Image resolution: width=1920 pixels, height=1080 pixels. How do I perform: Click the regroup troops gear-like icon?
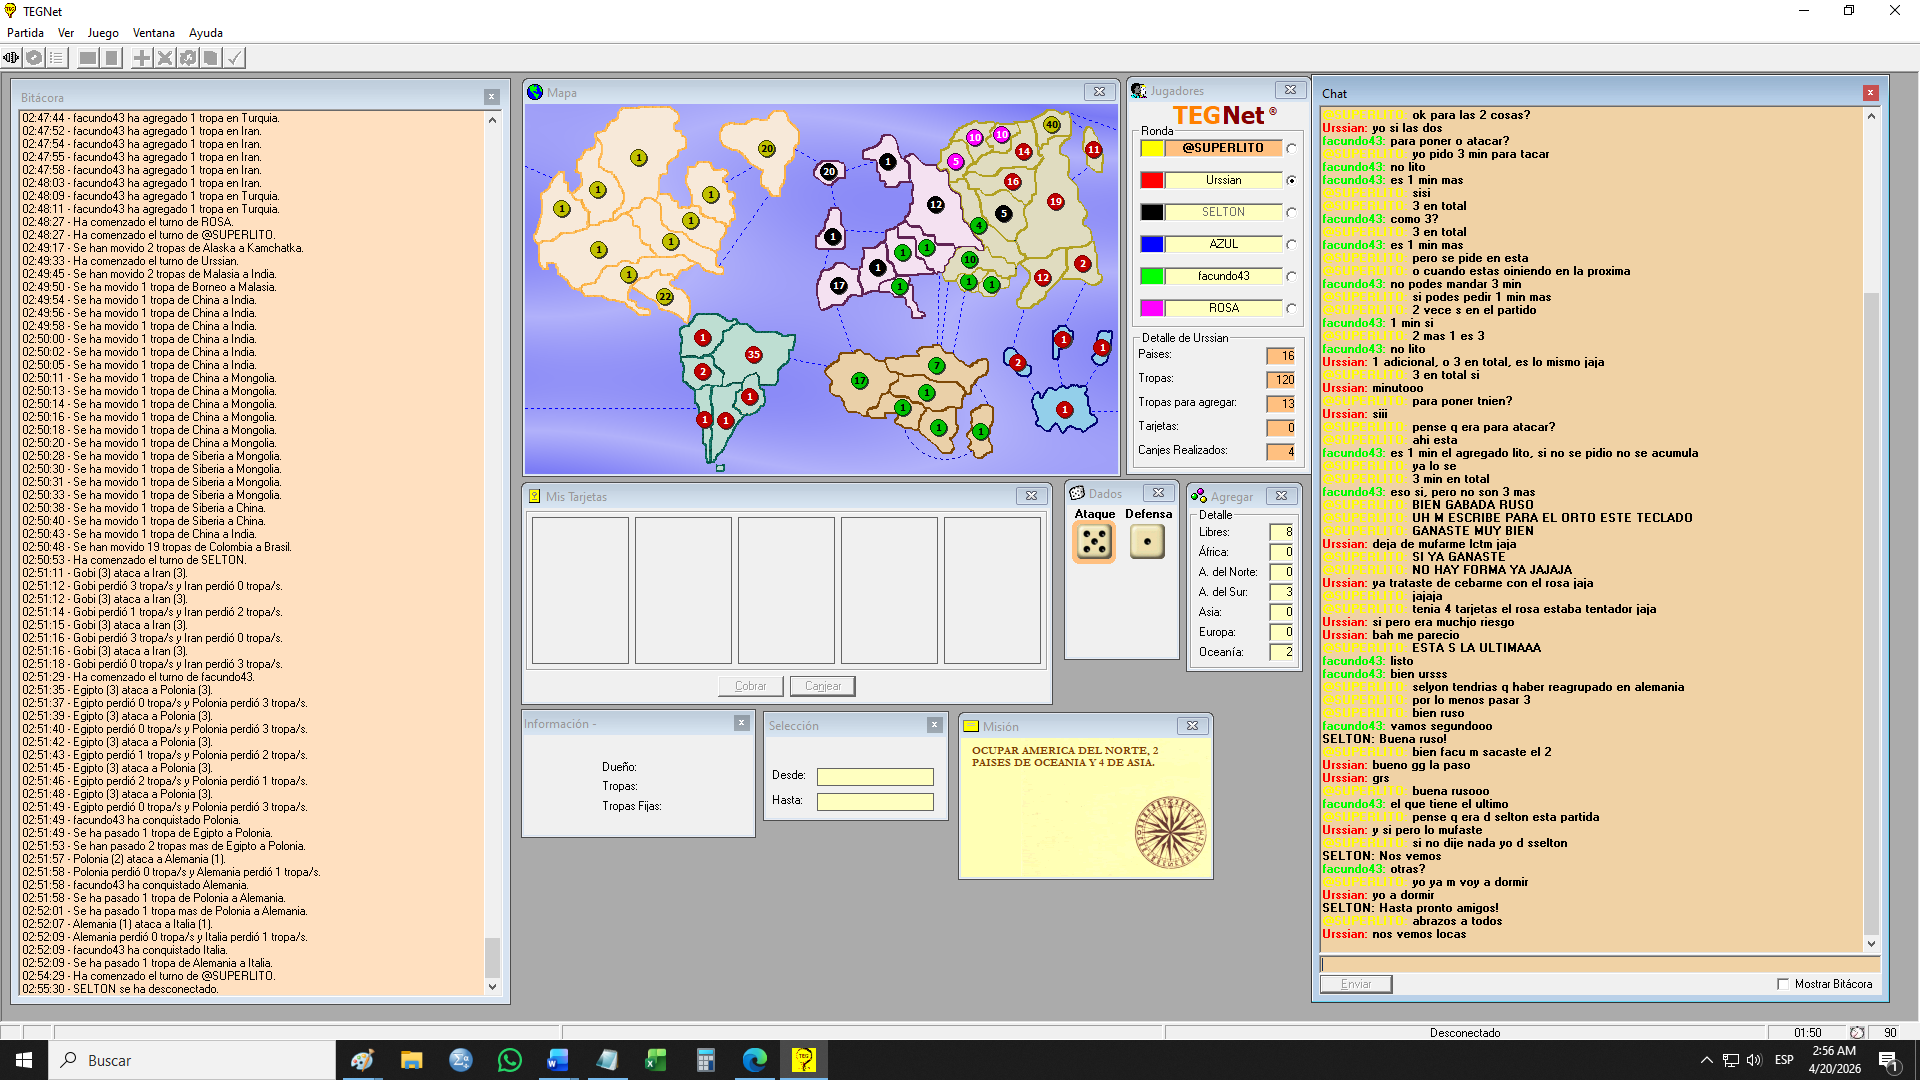(188, 58)
